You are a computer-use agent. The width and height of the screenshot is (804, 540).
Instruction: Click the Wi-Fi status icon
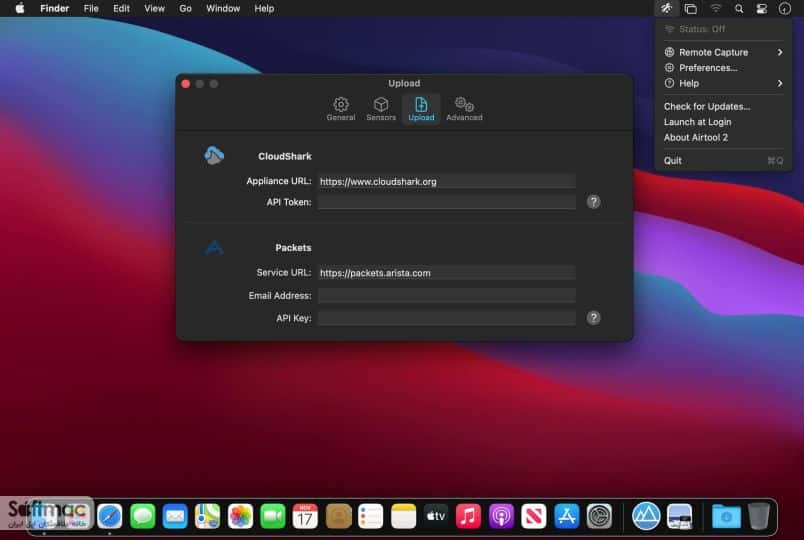point(715,8)
